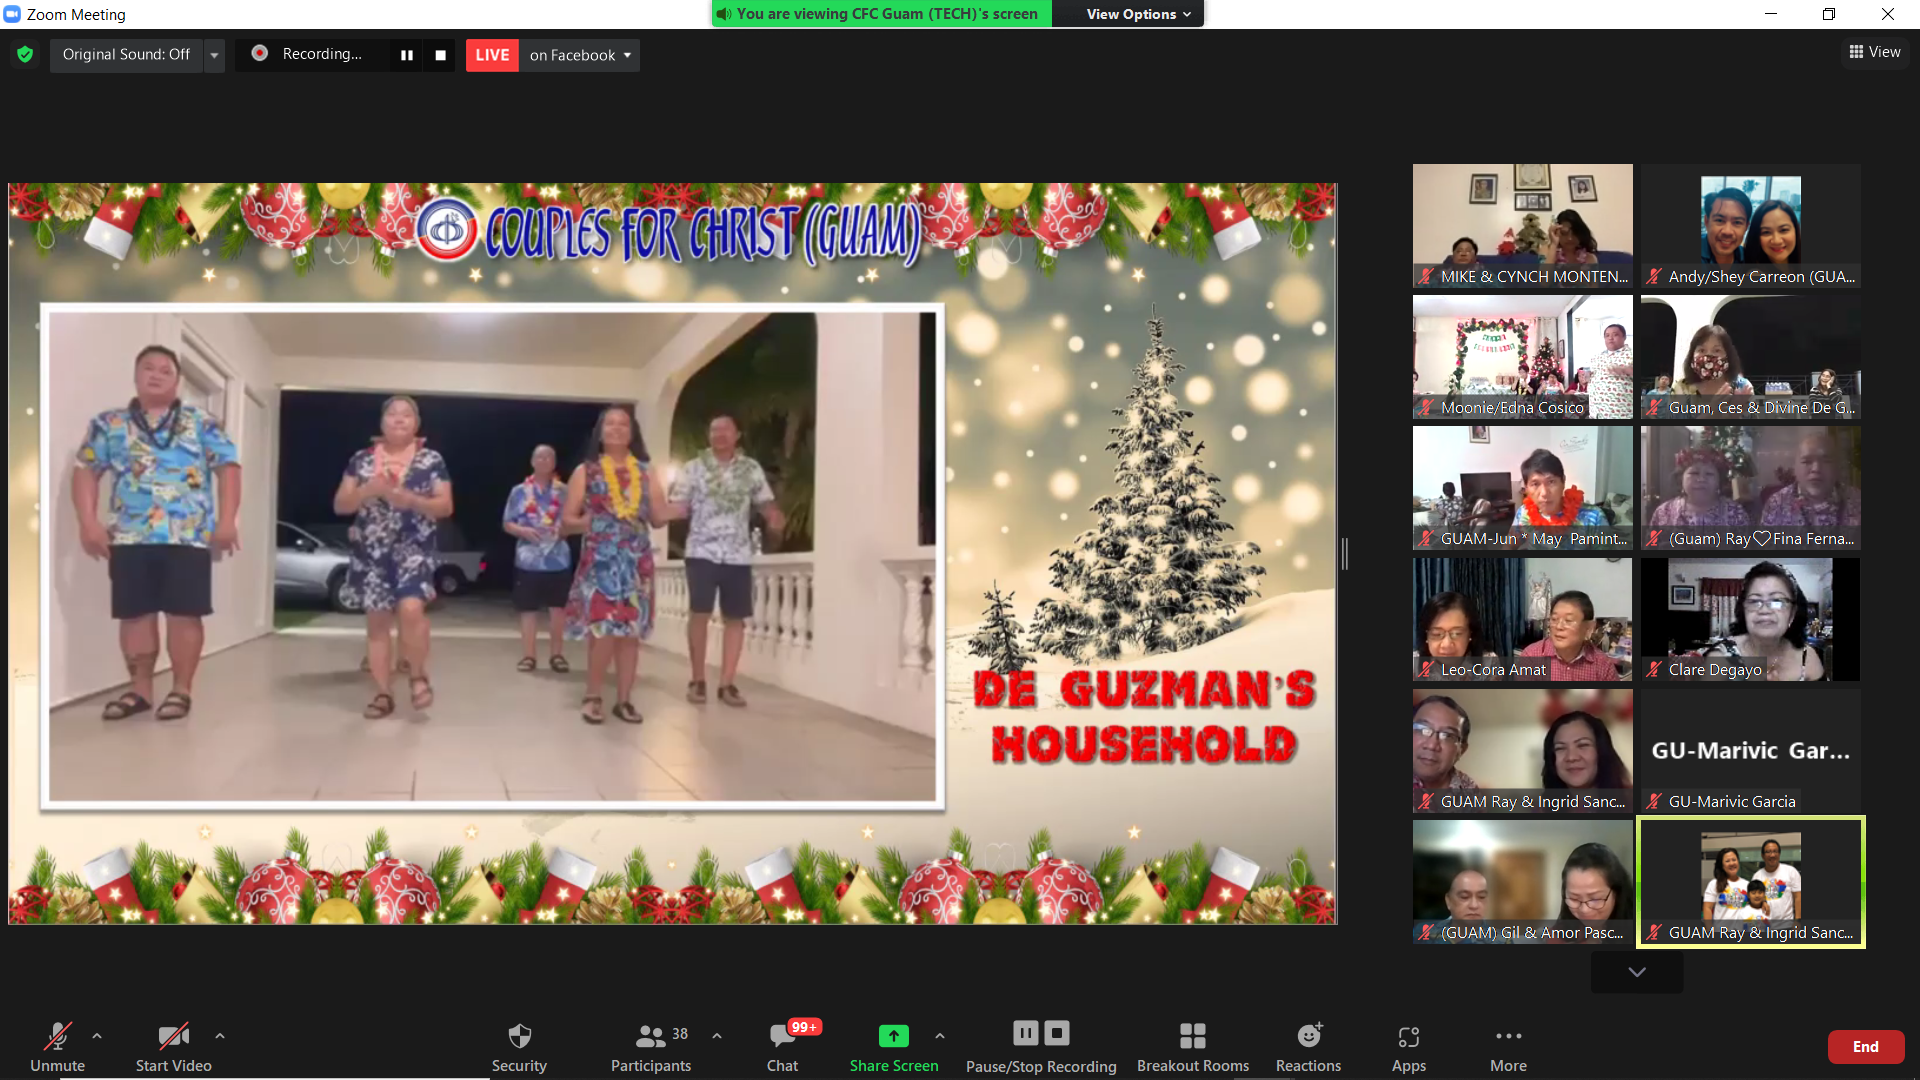The image size is (1920, 1080).
Task: Click muted mic icon on Andy/Shey Carreon tile
Action: coord(1654,276)
